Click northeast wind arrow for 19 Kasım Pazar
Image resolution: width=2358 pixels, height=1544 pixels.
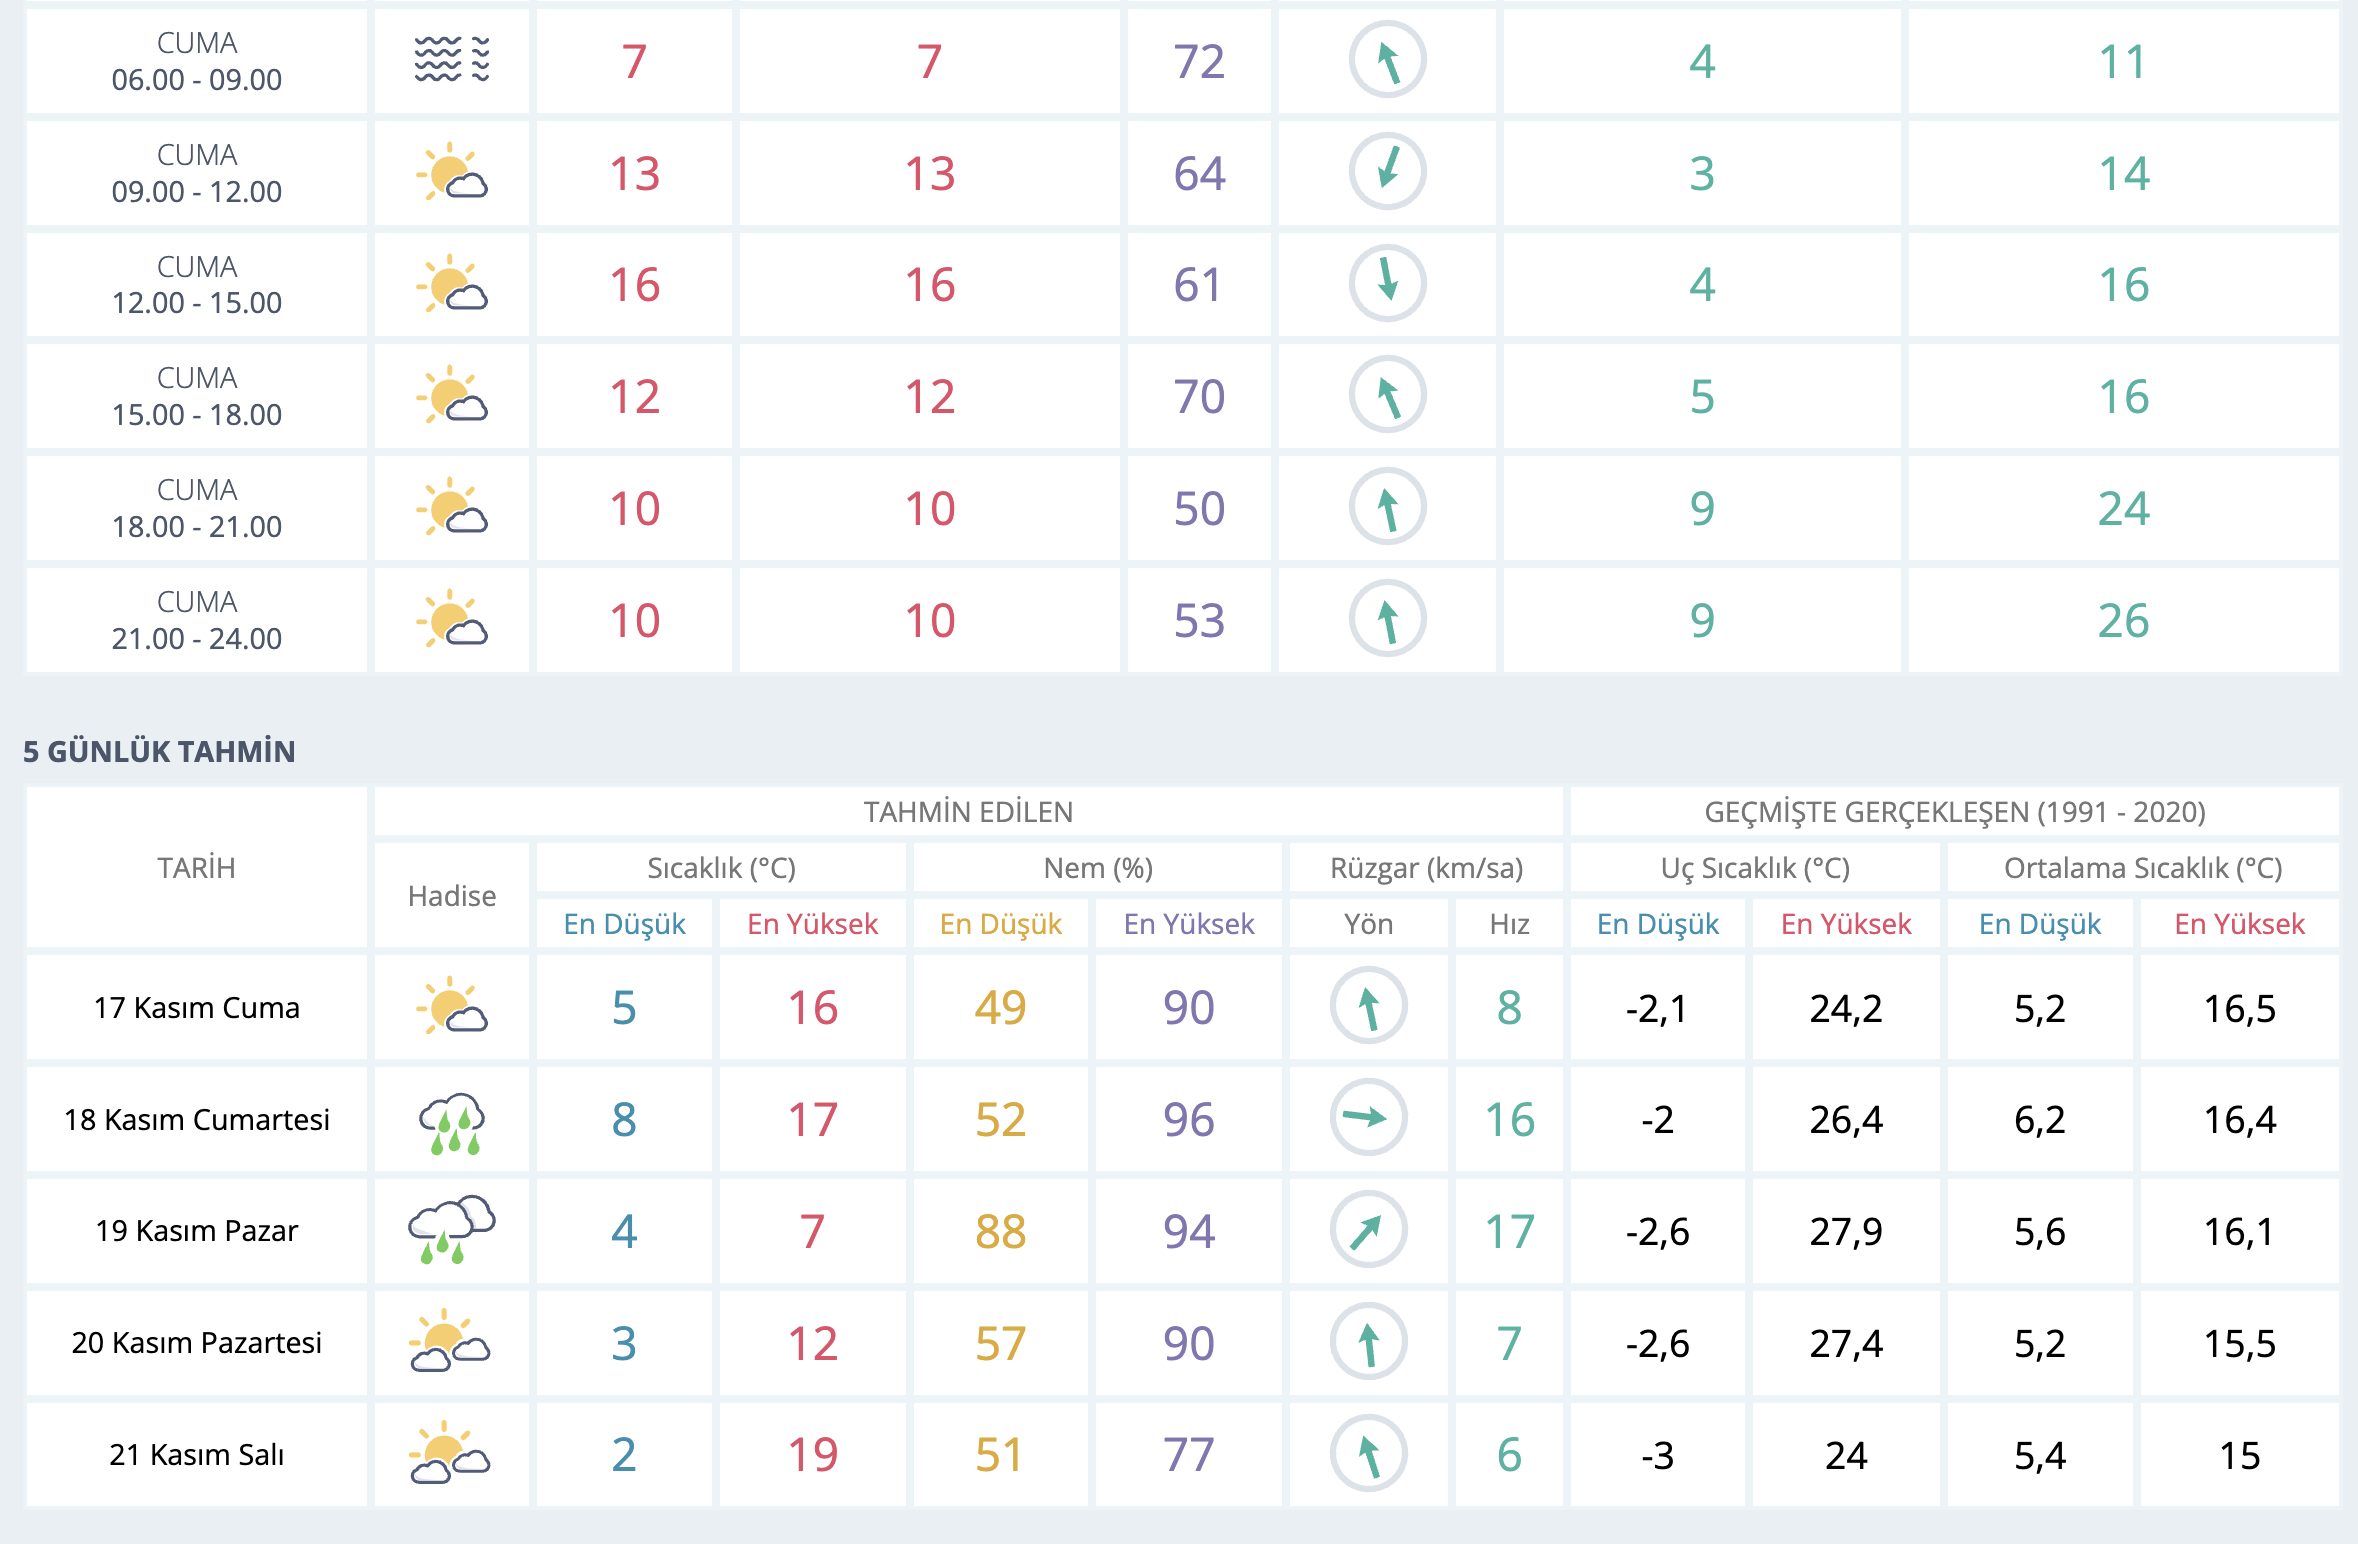tap(1368, 1230)
